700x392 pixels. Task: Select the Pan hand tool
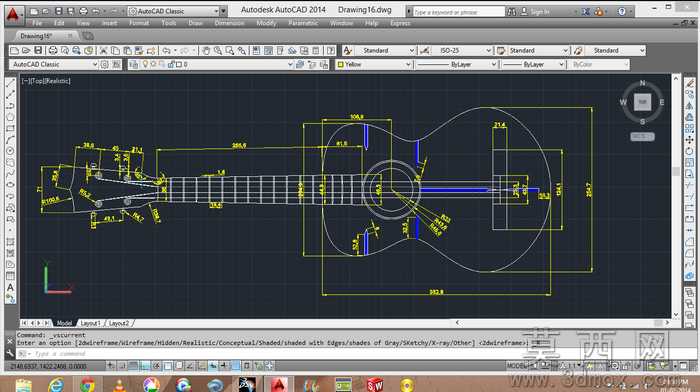click(206, 50)
